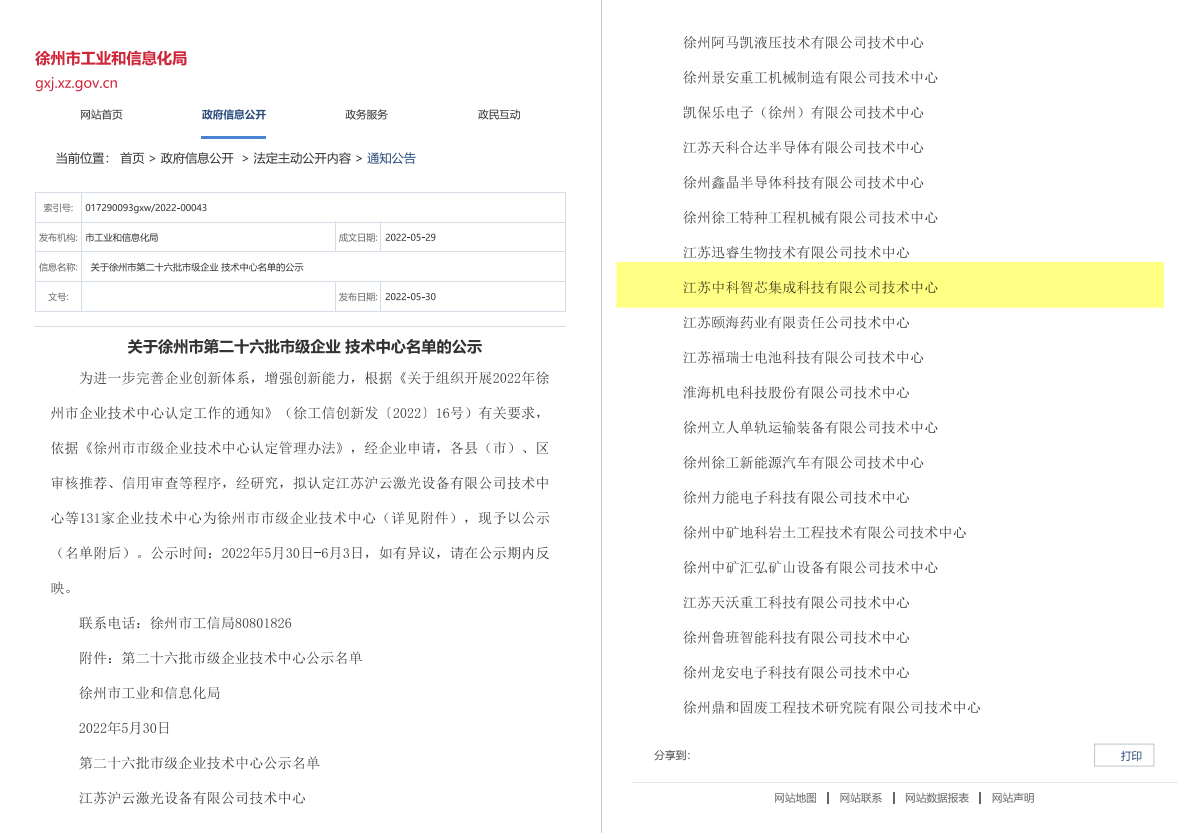
Task: Select the 政府信息公开 navigation tab
Action: point(234,115)
